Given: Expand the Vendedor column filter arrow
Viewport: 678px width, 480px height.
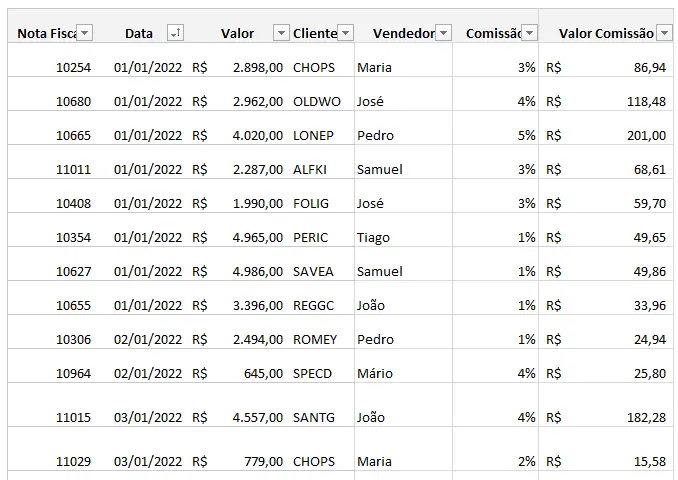Looking at the screenshot, I should pyautogui.click(x=443, y=33).
